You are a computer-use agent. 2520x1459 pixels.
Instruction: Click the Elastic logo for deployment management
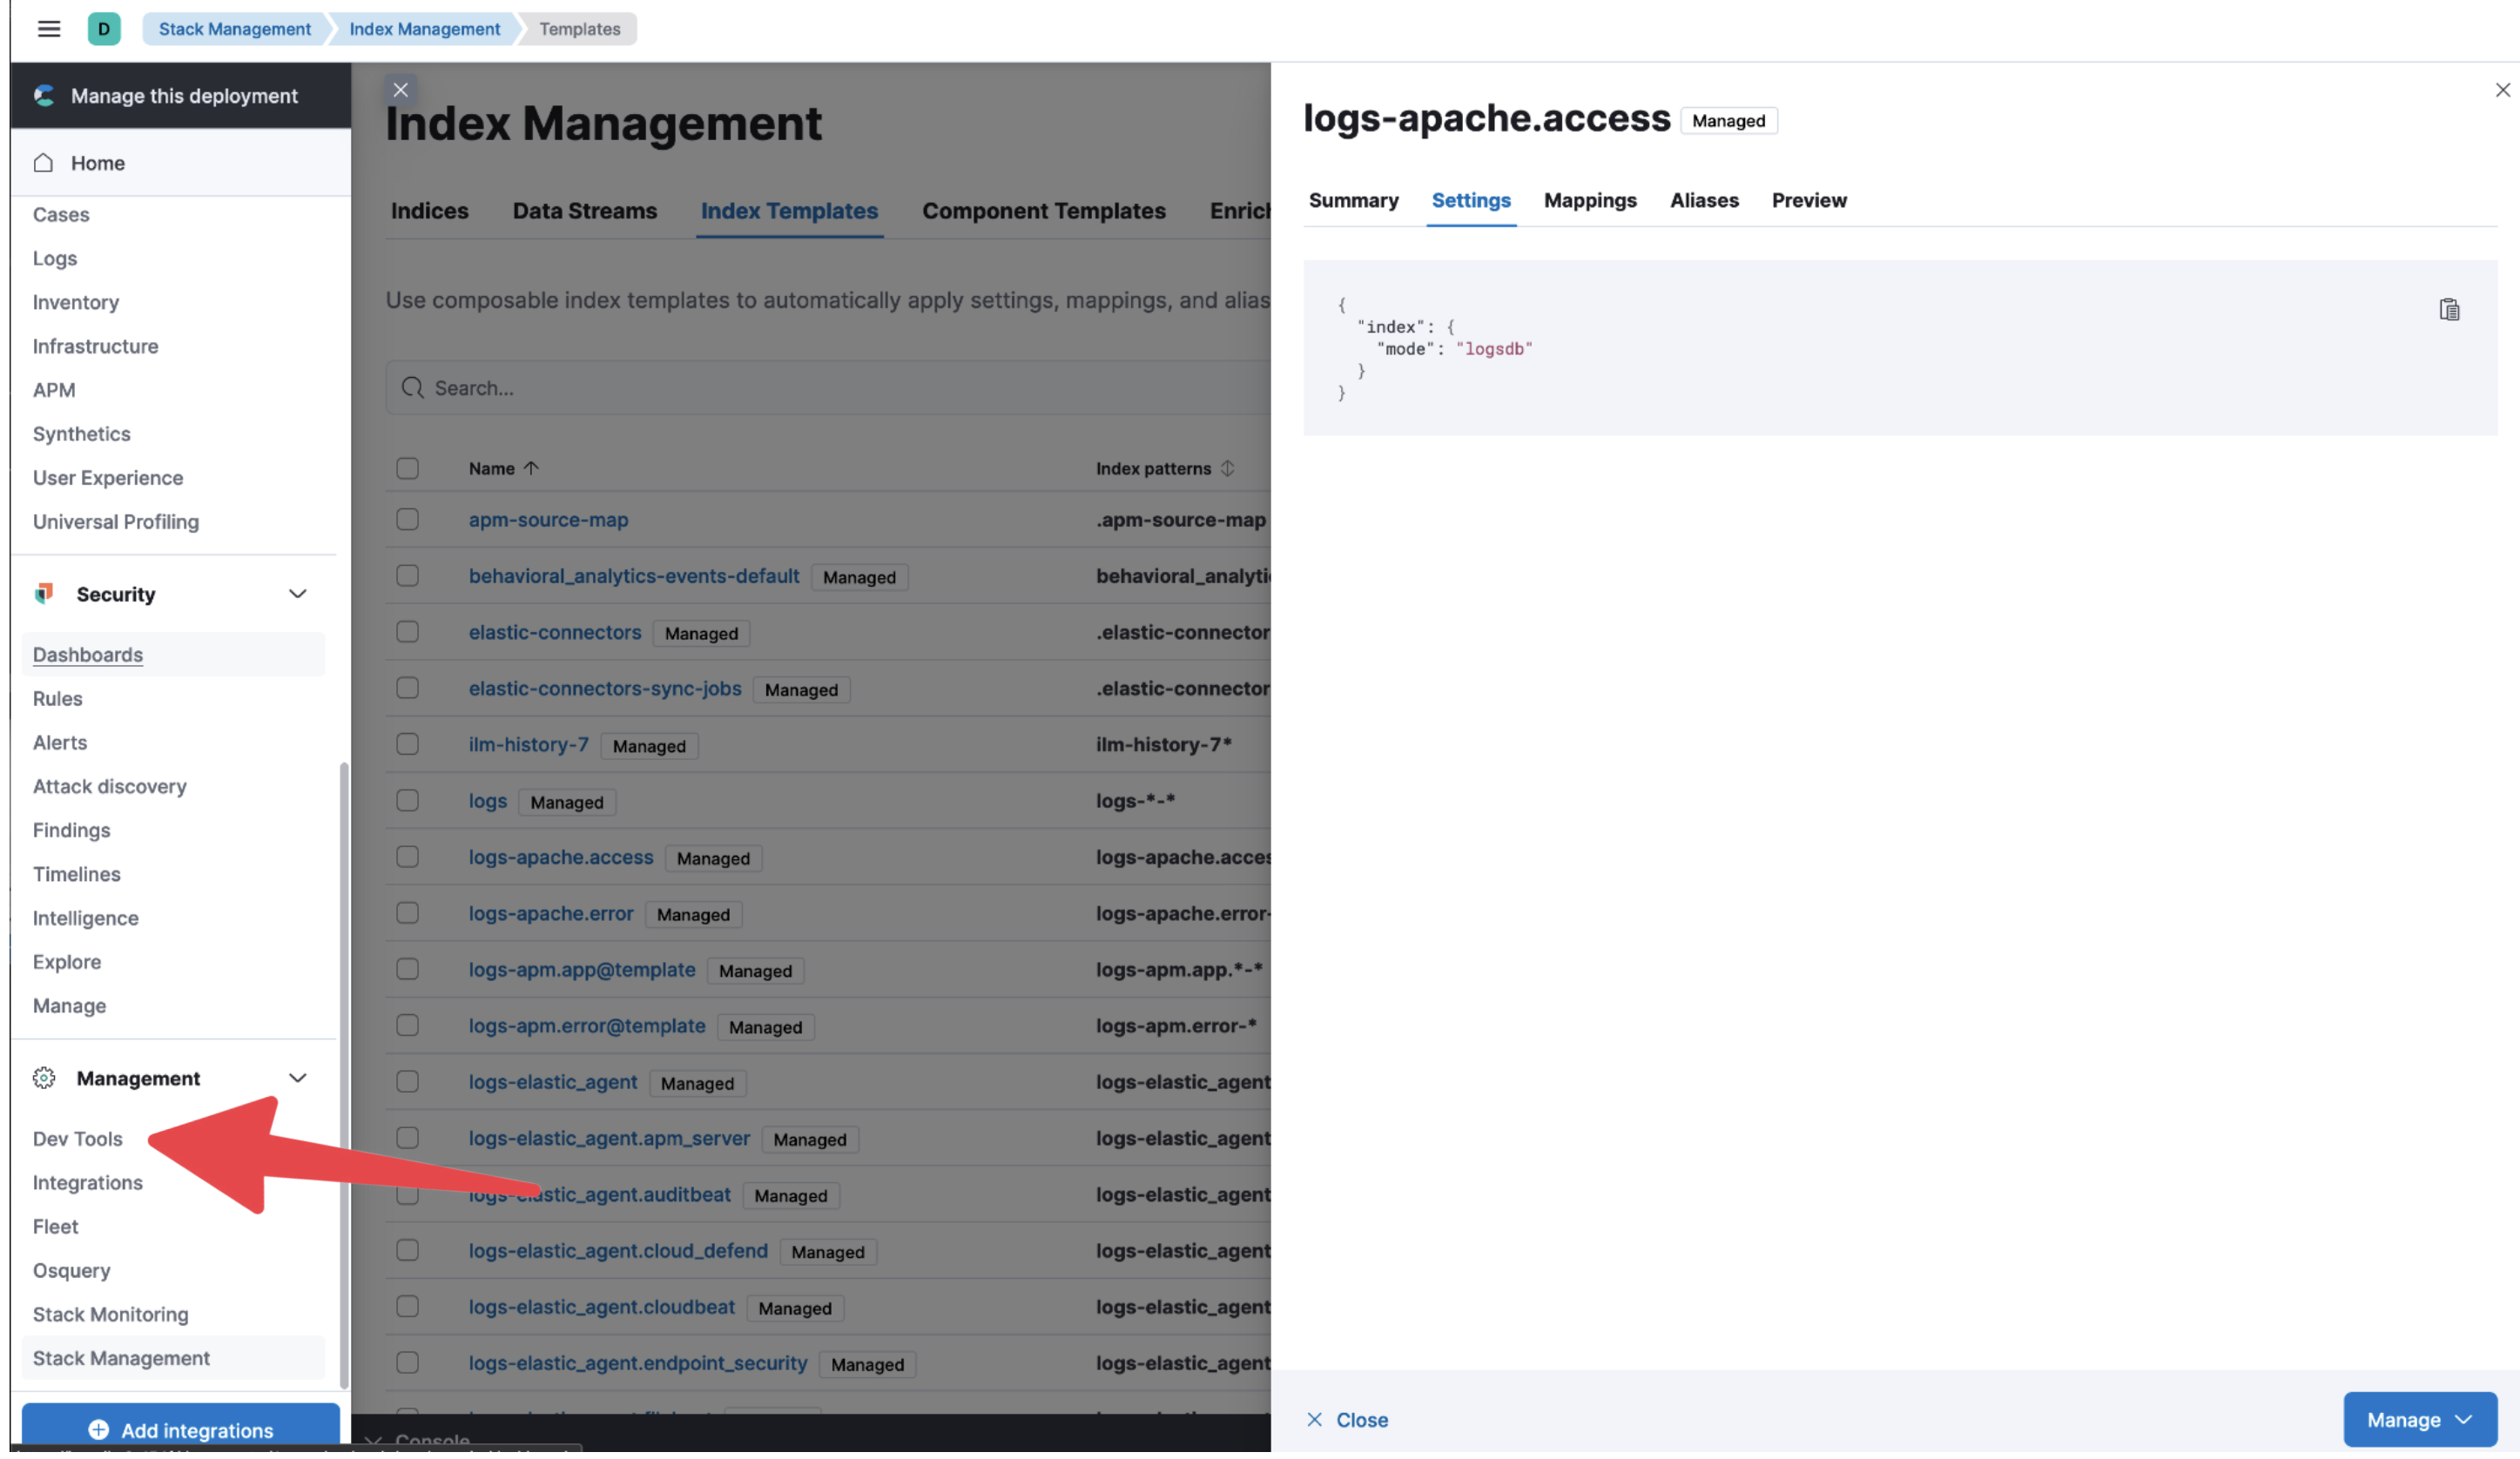click(43, 95)
